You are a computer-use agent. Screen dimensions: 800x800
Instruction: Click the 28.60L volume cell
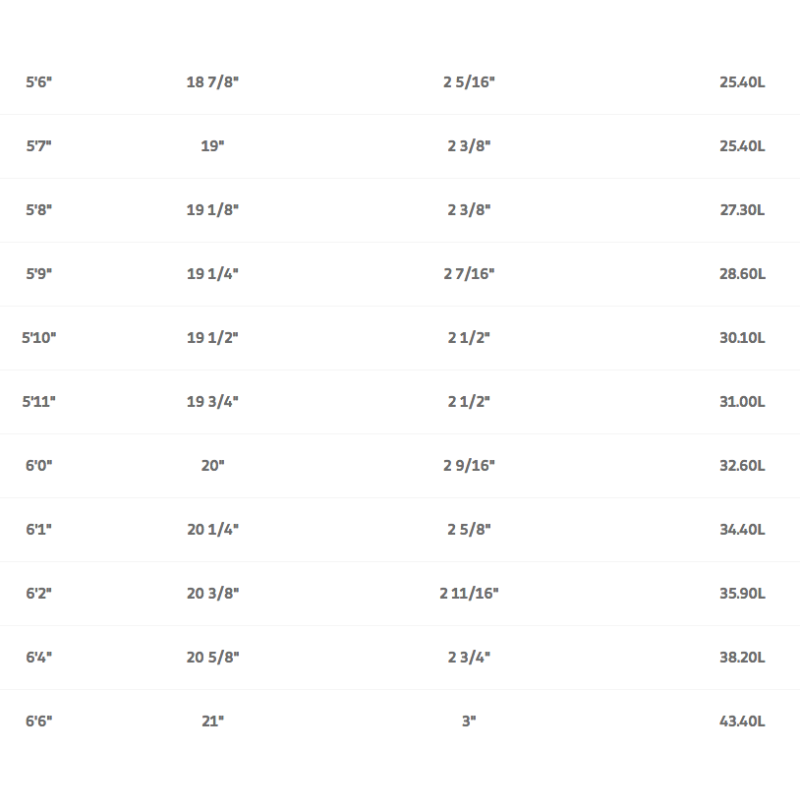pyautogui.click(x=742, y=274)
